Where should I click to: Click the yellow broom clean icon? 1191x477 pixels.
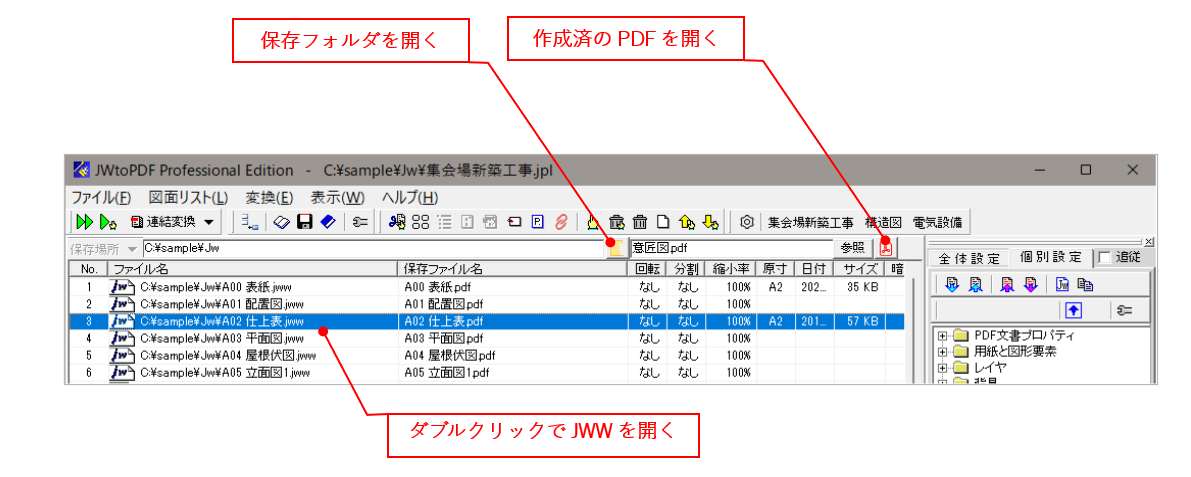tap(594, 222)
